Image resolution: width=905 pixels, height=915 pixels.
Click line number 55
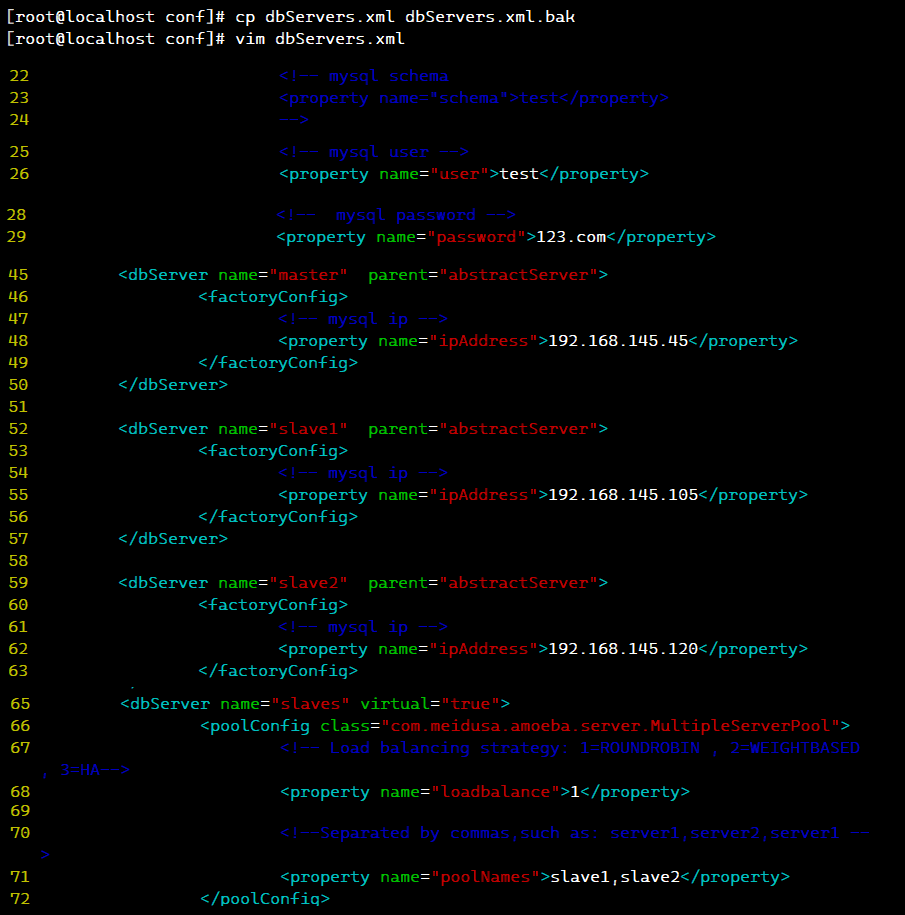pos(18,495)
